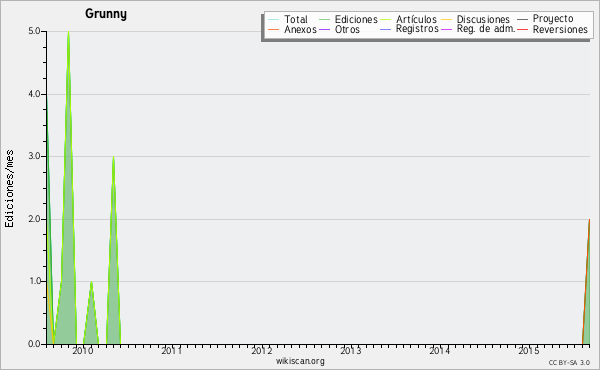
Task: Click the 2.0 y-axis value
Action: (x=34, y=219)
